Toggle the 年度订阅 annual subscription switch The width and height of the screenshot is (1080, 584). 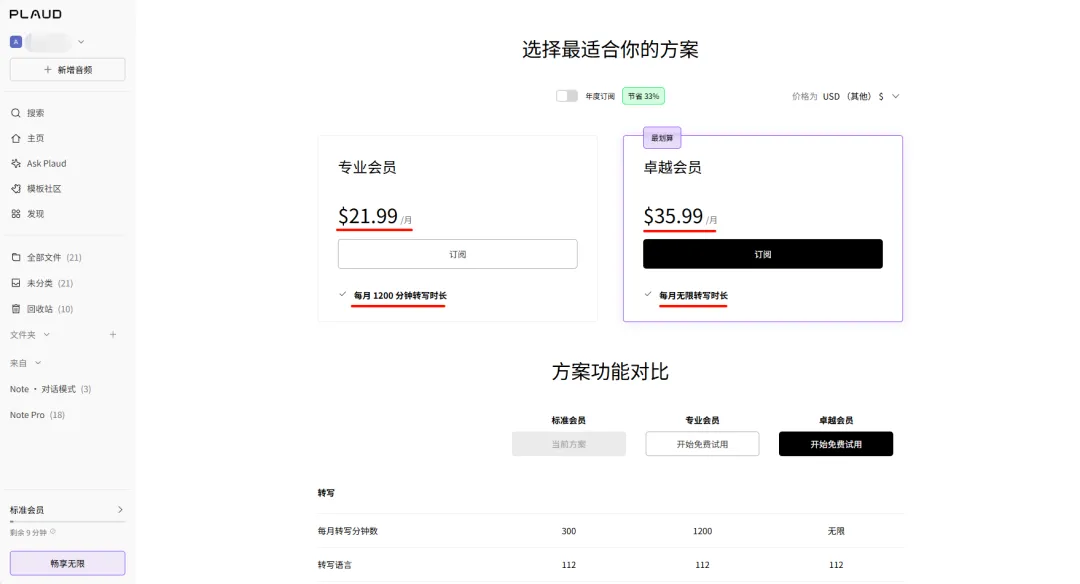[x=567, y=96]
